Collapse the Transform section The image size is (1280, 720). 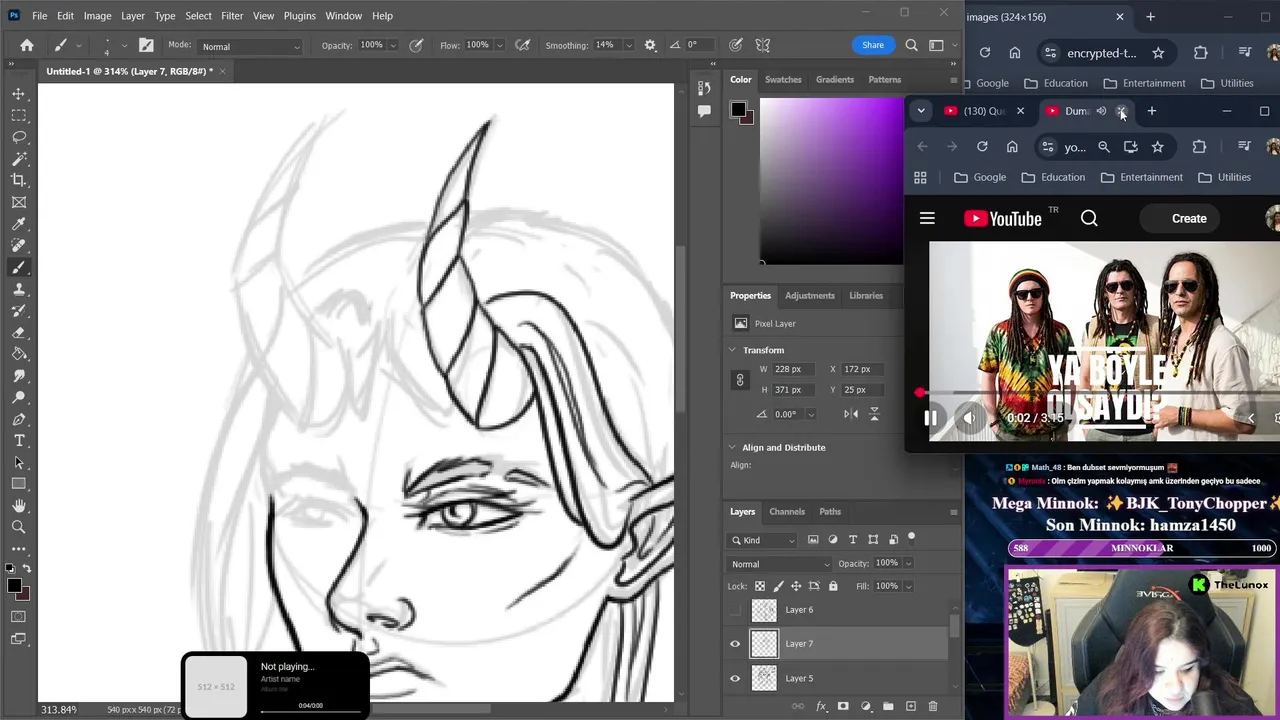pos(732,350)
